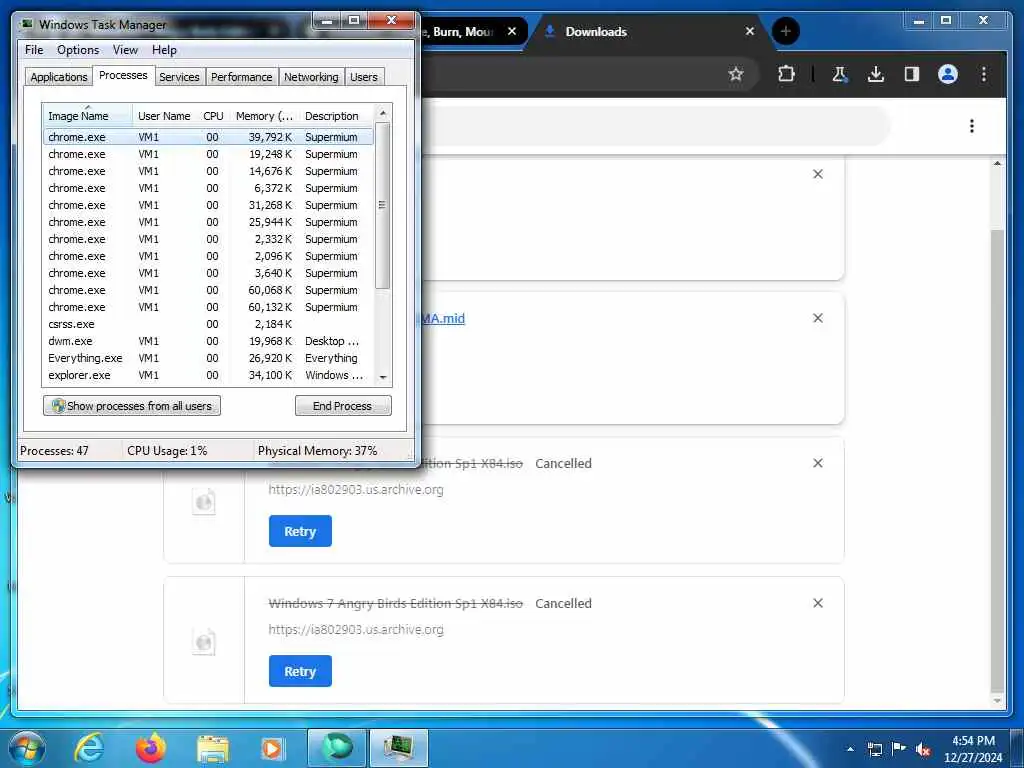The image size is (1024, 768).
Task: Click process list scroll down arrow
Action: pyautogui.click(x=383, y=377)
